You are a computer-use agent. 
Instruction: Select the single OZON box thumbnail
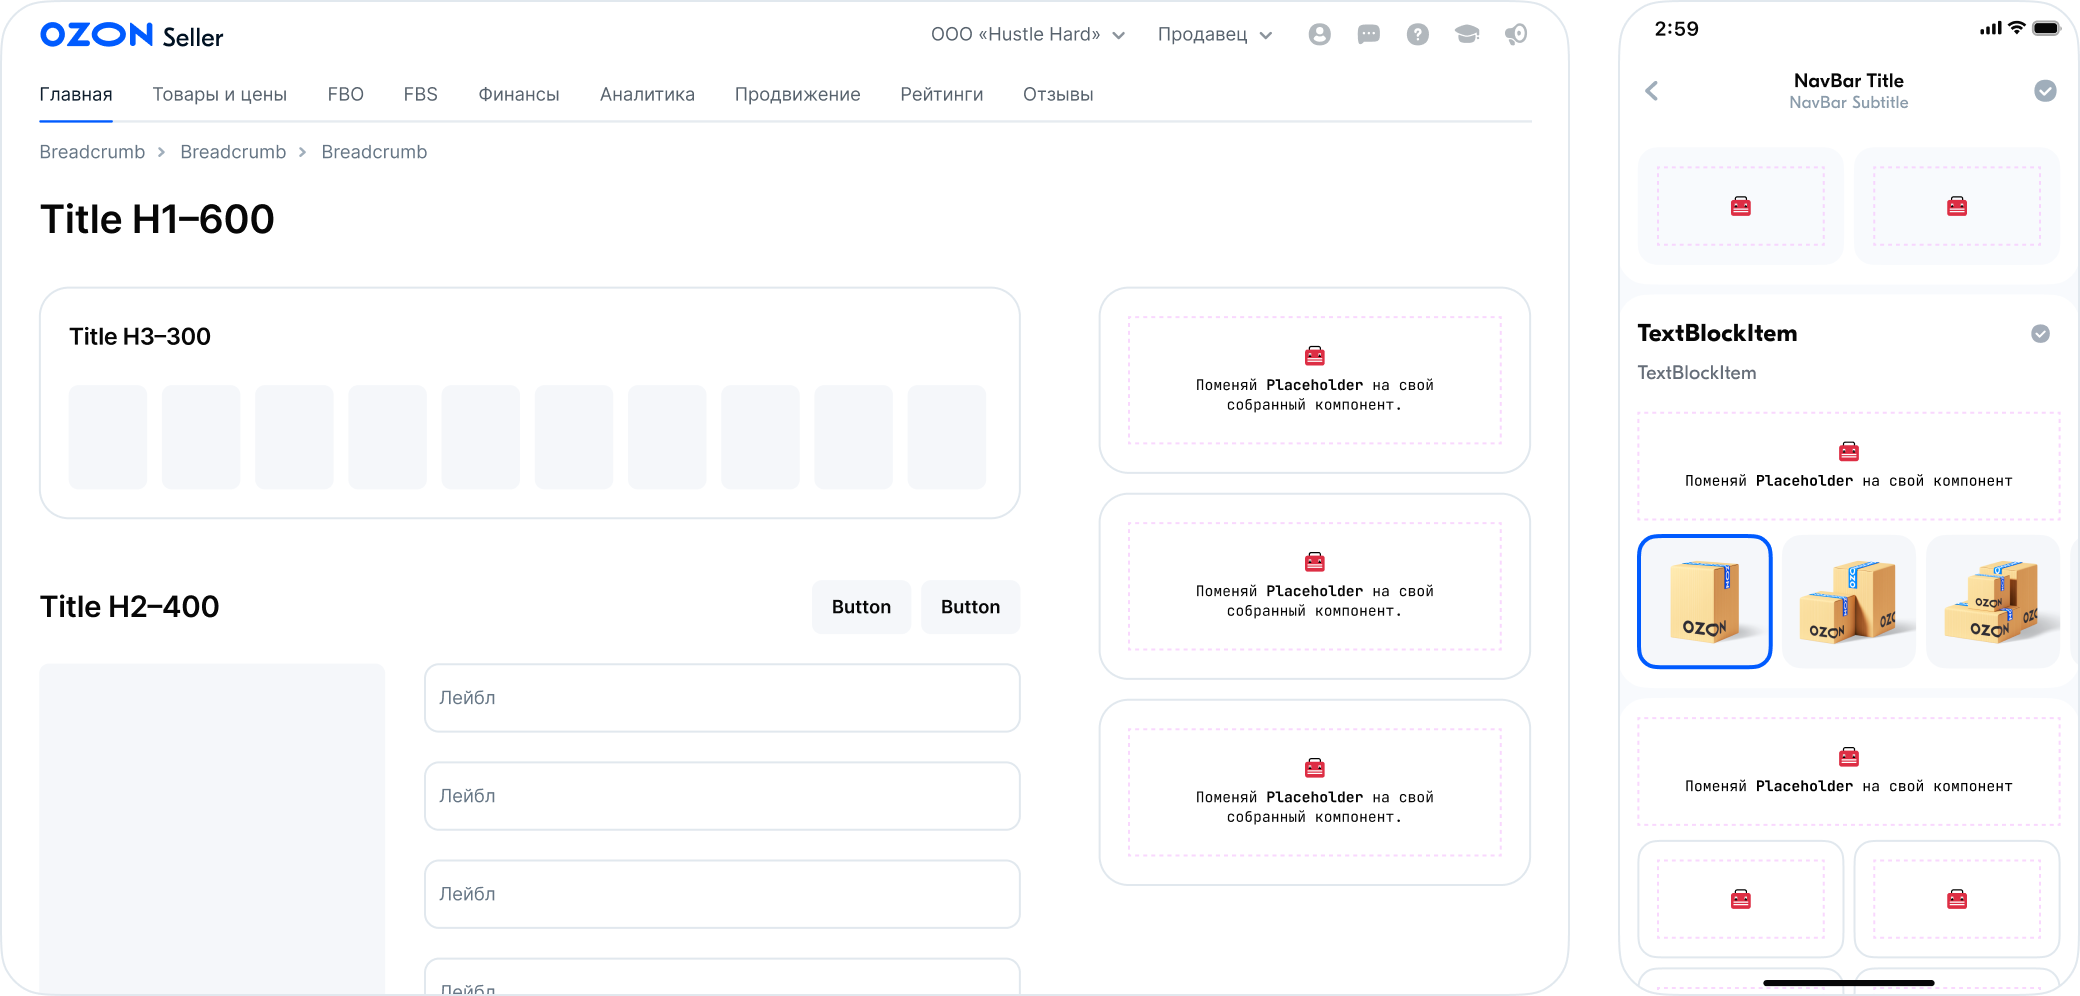coord(1705,601)
